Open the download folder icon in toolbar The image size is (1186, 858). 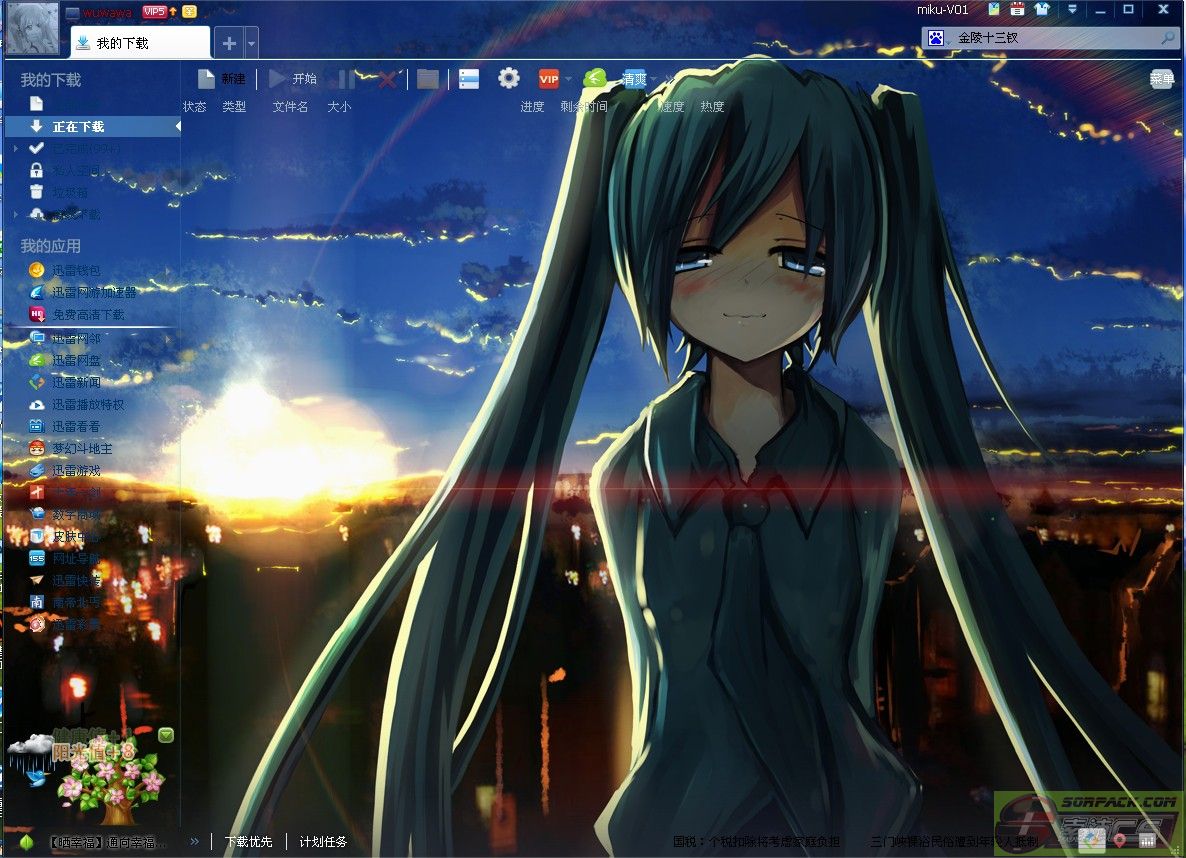click(428, 79)
